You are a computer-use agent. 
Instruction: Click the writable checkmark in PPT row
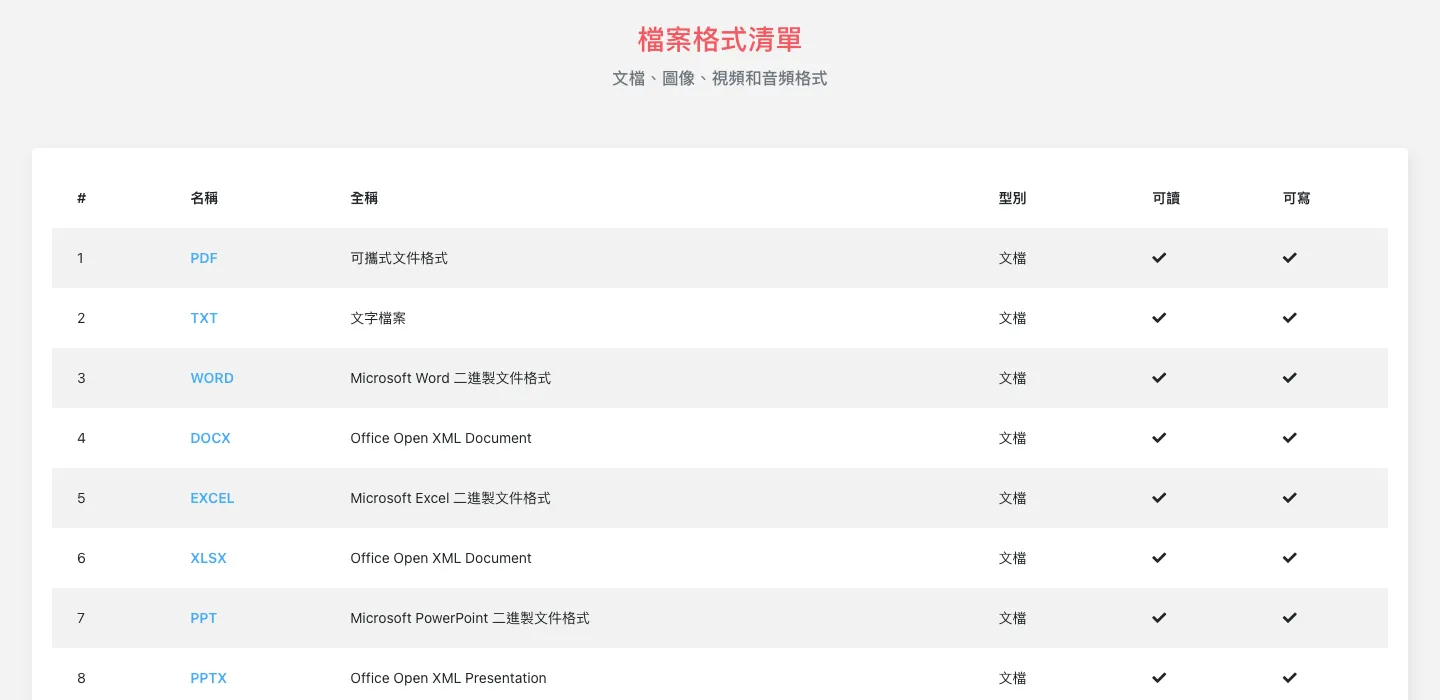1290,618
